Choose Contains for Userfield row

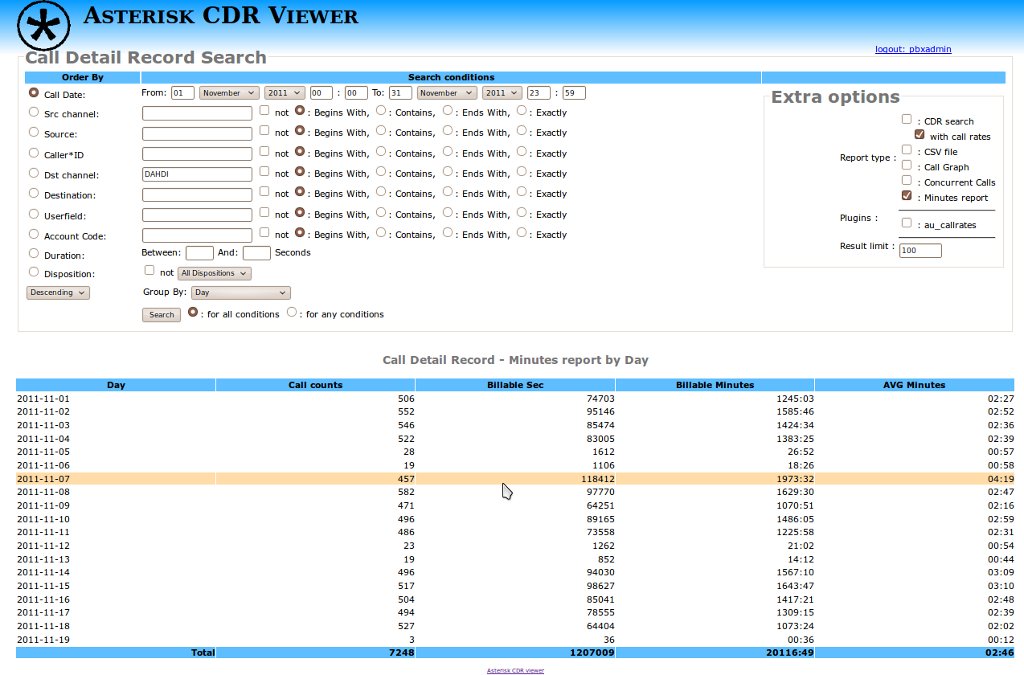tap(381, 212)
